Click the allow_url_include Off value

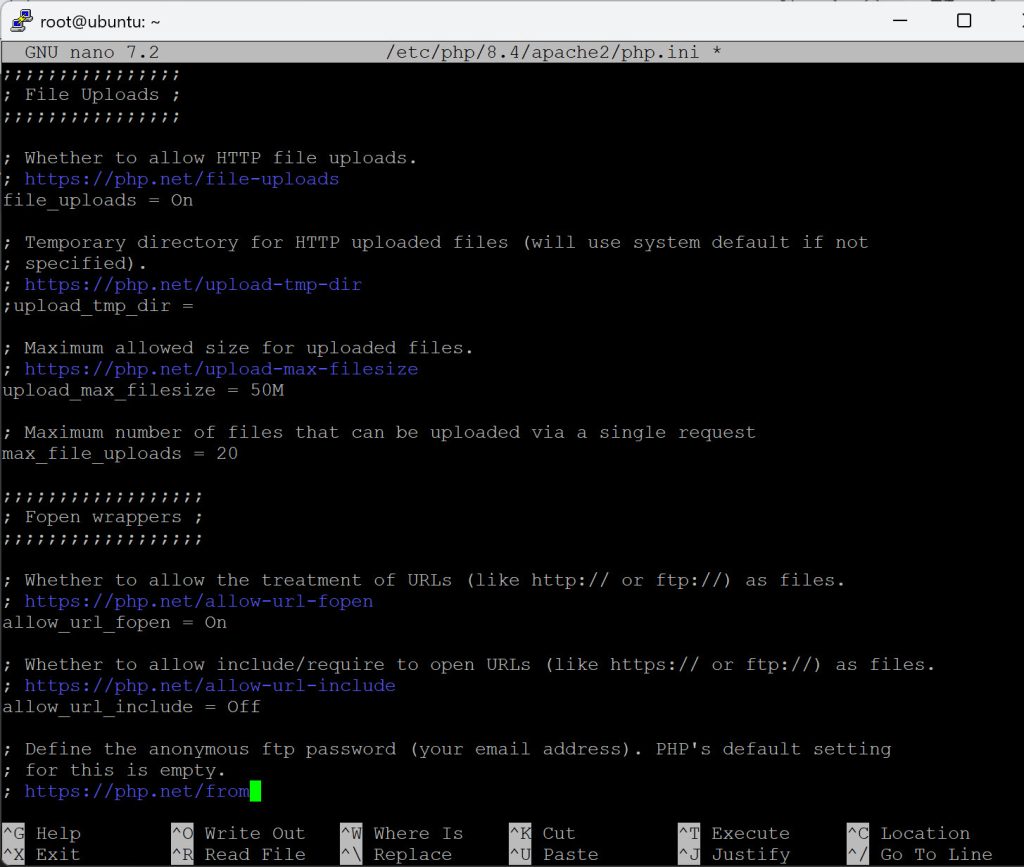tap(243, 707)
